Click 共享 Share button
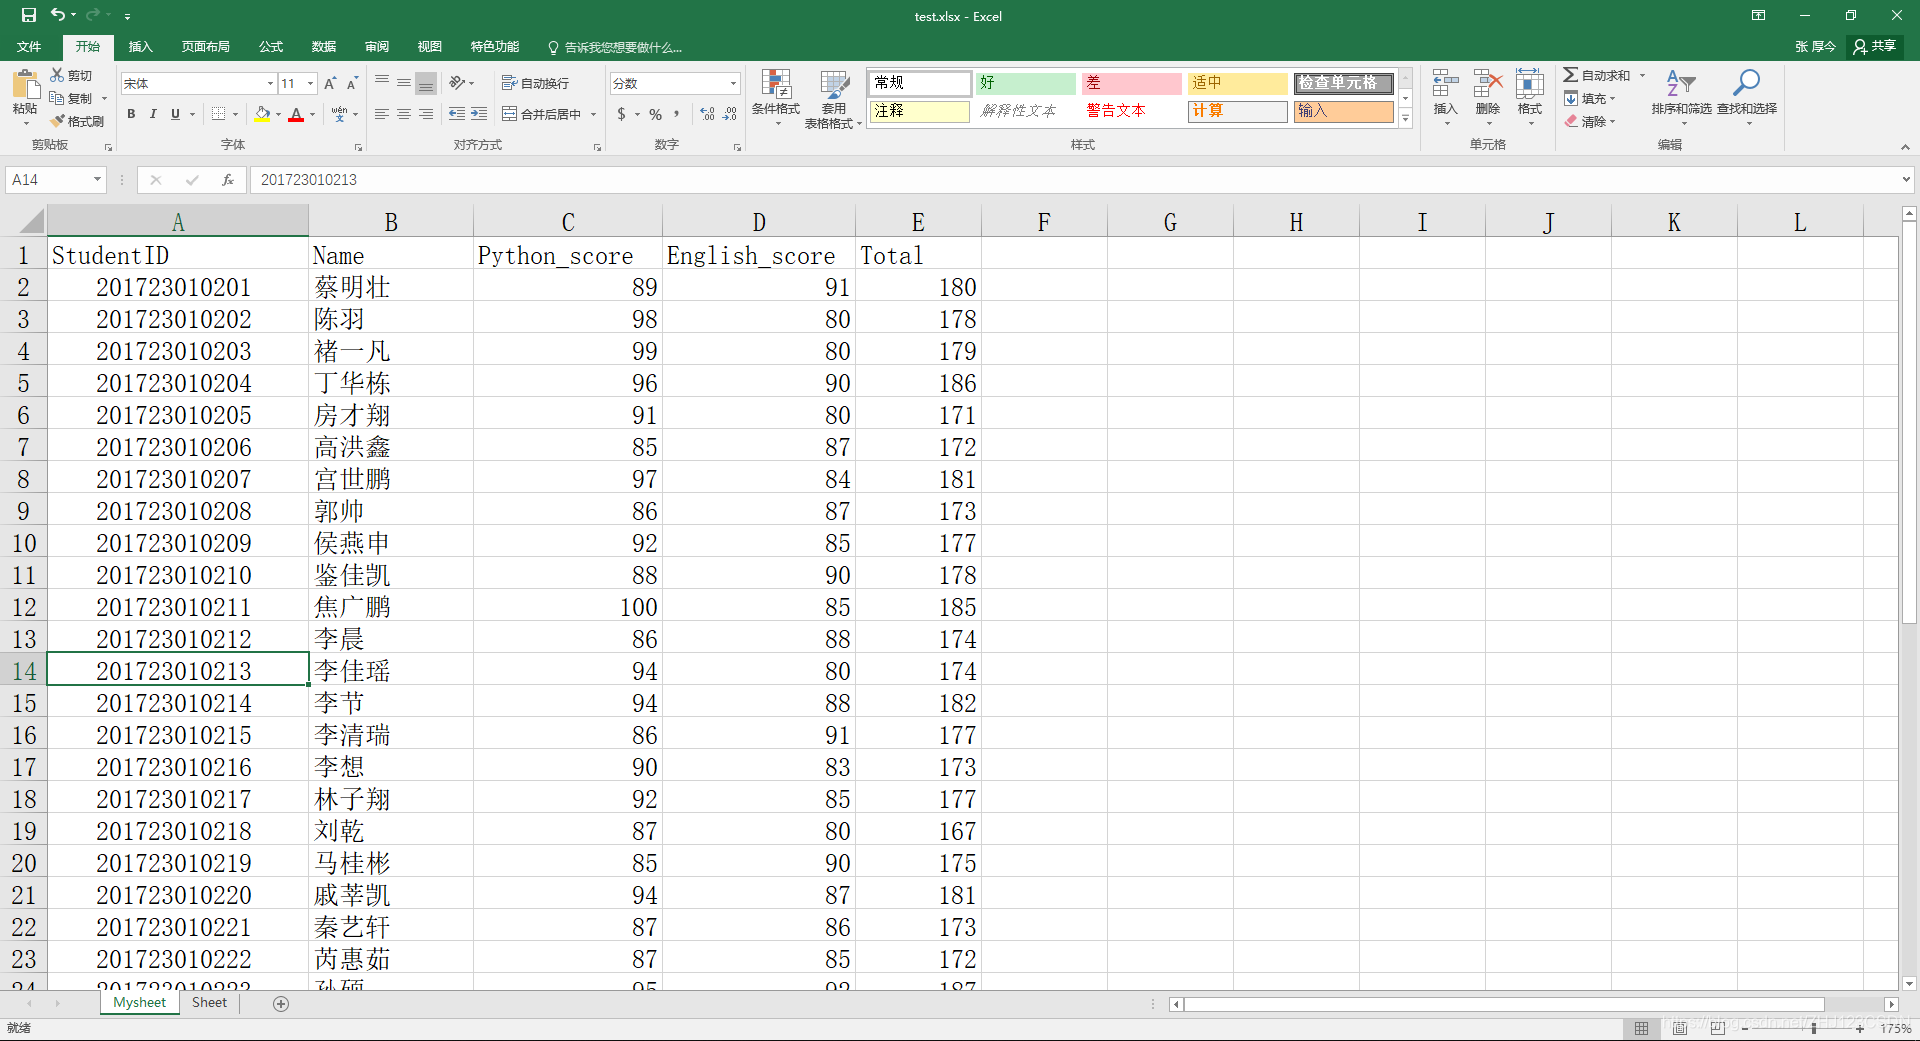The image size is (1920, 1041). tap(1874, 47)
